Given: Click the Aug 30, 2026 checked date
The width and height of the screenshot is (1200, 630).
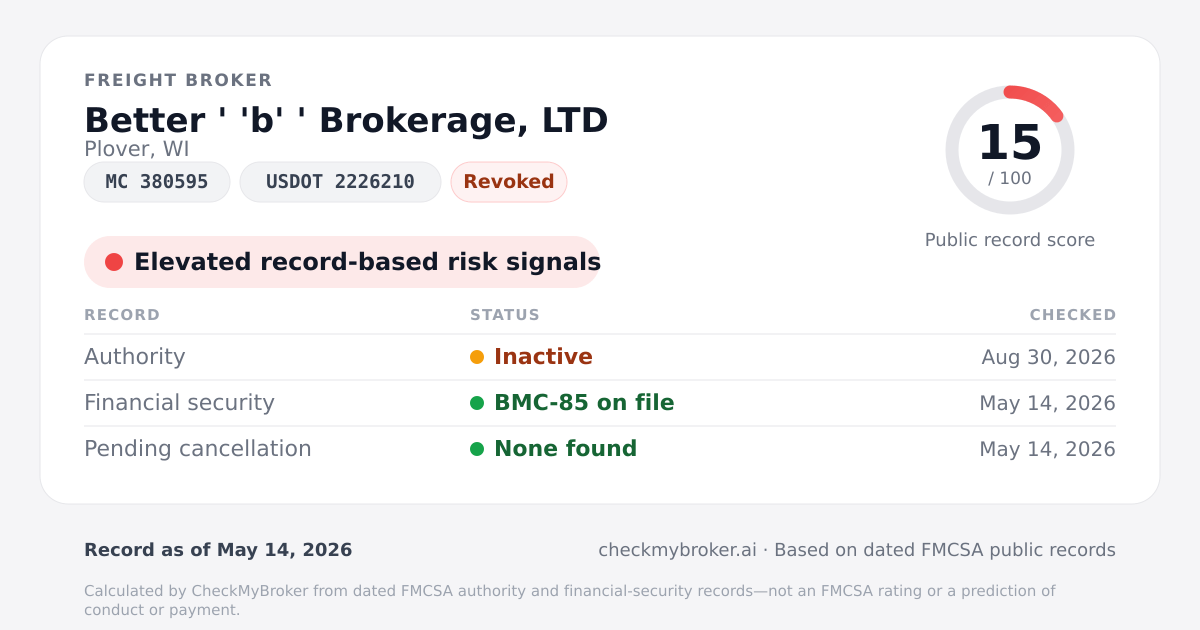Looking at the screenshot, I should click(1049, 357).
